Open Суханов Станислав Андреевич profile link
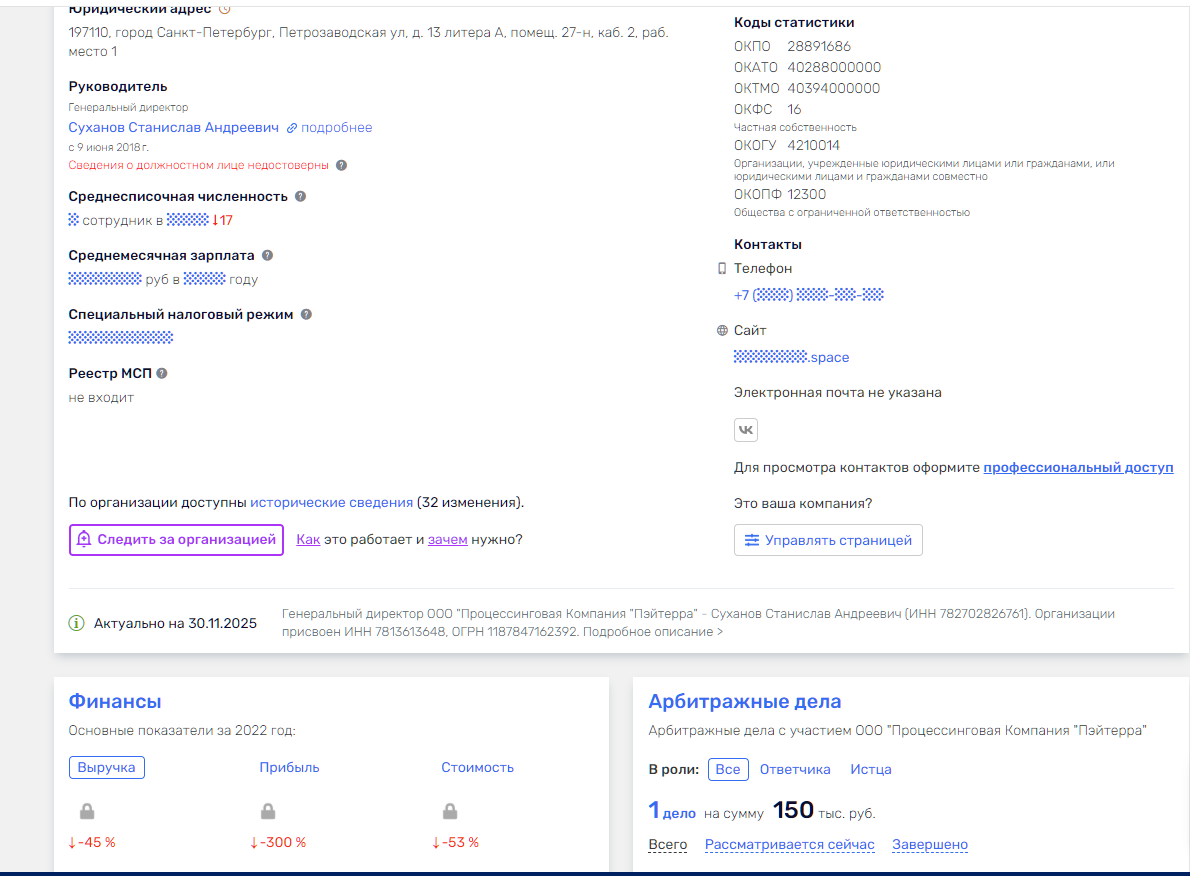Viewport: 1190px width, 876px height. coord(174,128)
